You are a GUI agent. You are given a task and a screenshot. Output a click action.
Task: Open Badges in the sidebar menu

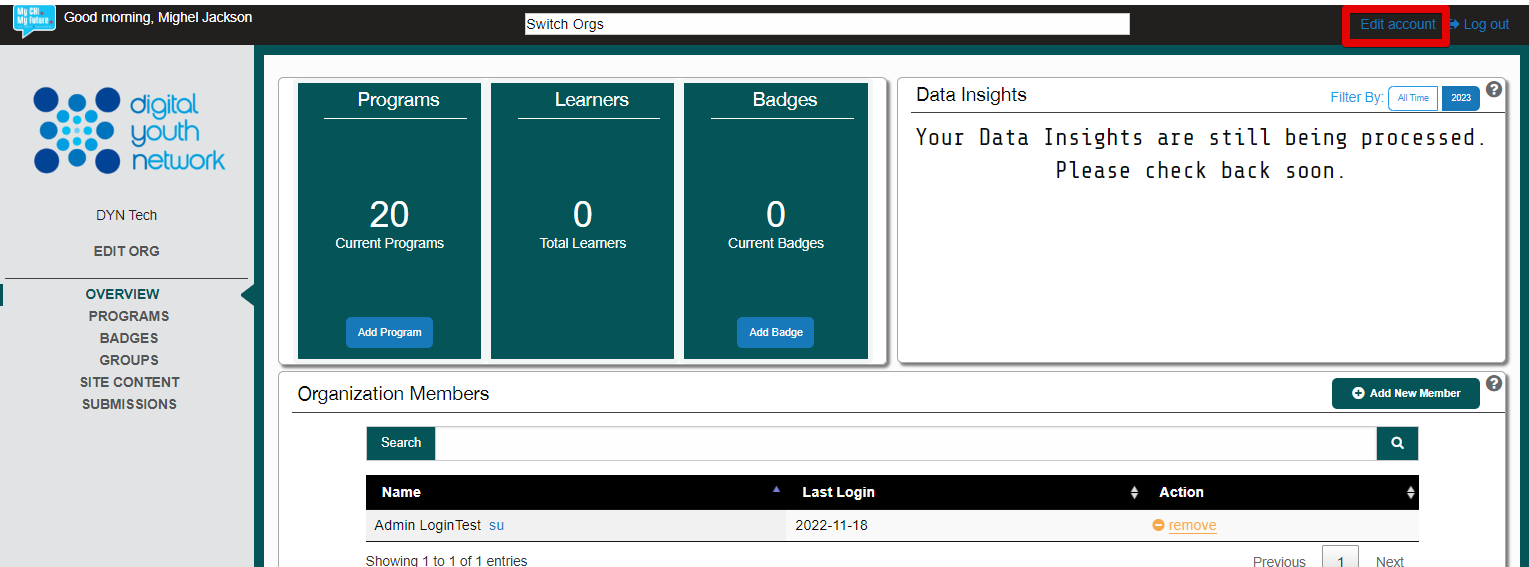pos(129,338)
